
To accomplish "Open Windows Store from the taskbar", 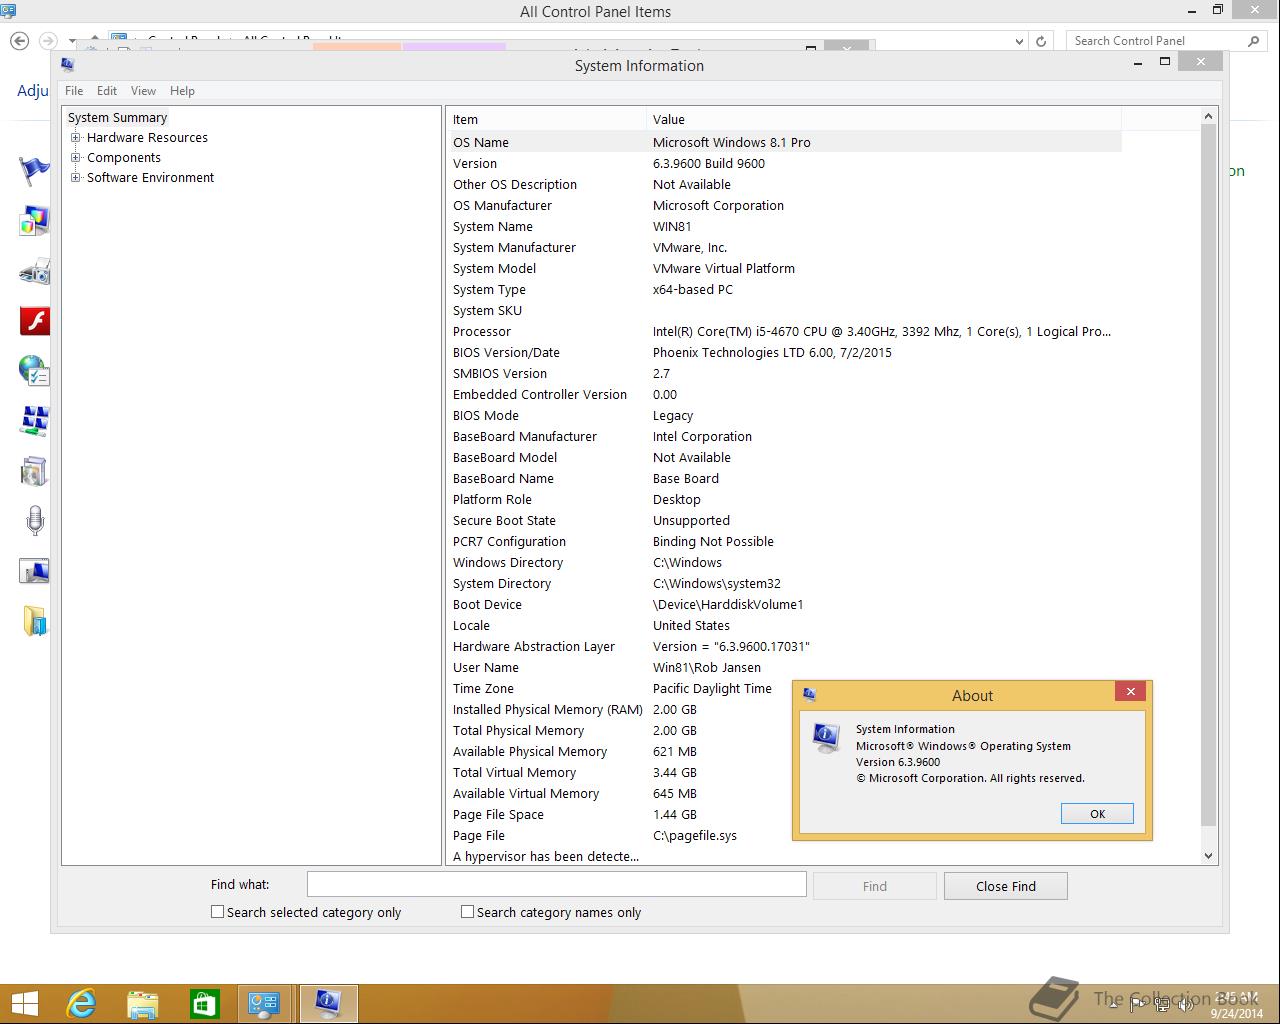I will [x=204, y=1004].
